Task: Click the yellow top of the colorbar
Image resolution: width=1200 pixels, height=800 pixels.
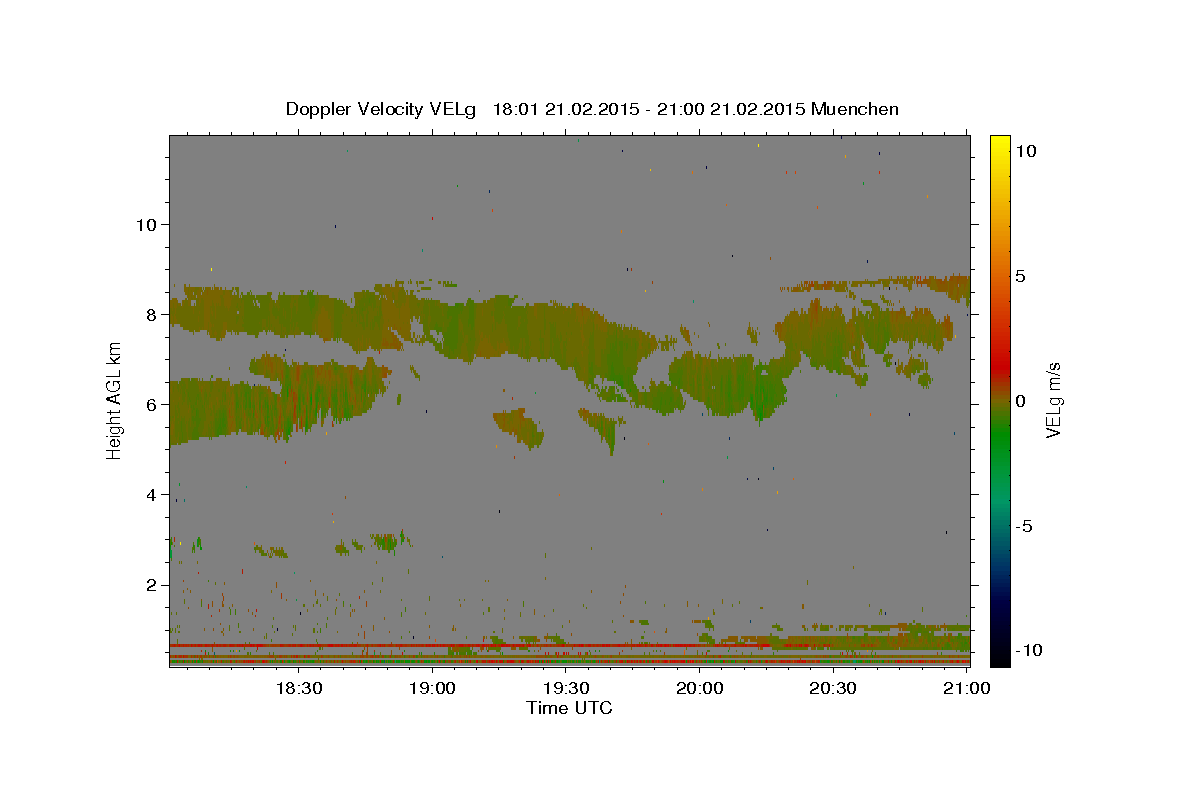Action: click(x=999, y=143)
